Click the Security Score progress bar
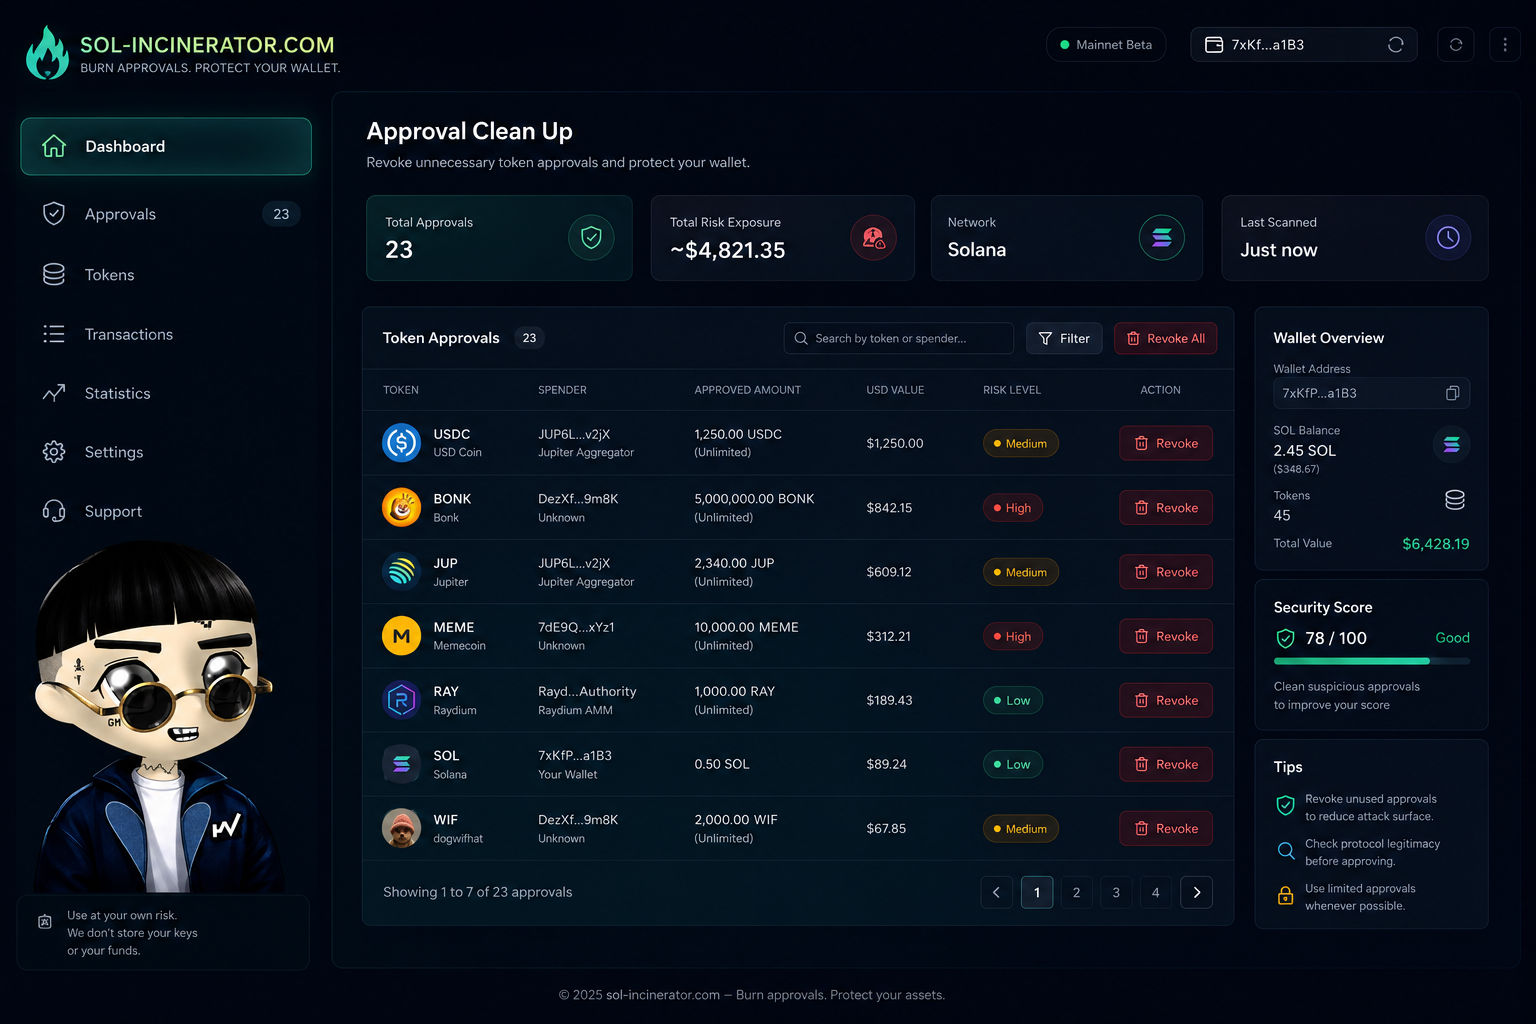1536x1024 pixels. (1371, 661)
